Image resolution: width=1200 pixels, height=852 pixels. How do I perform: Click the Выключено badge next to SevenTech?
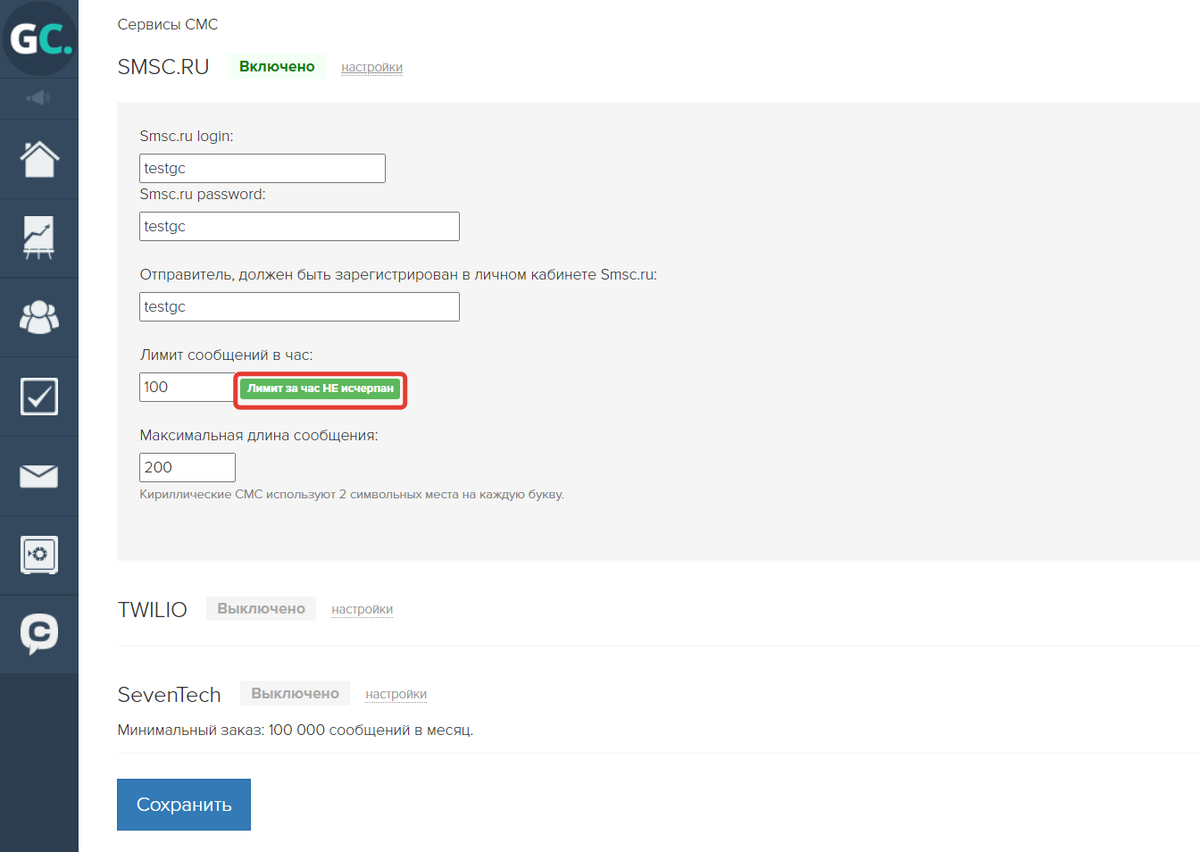coord(295,693)
